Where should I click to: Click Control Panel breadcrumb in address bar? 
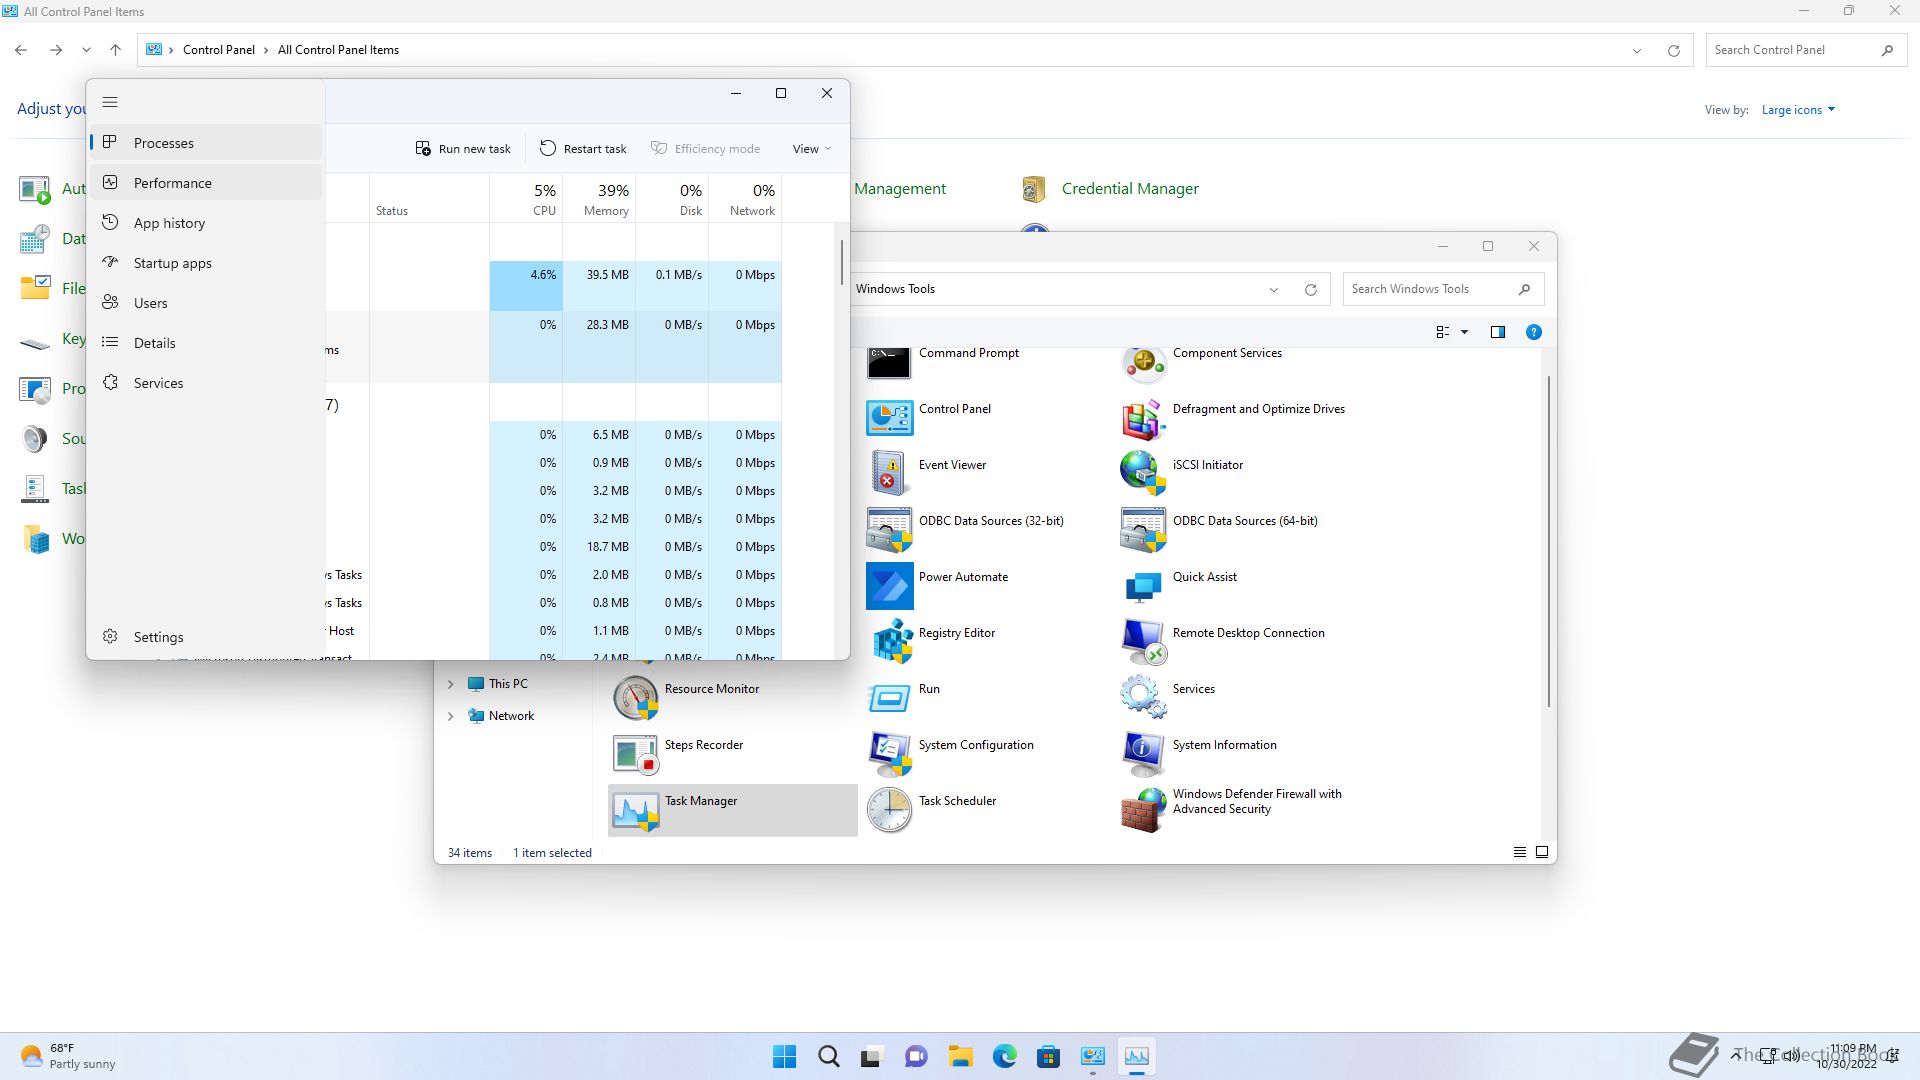[219, 50]
